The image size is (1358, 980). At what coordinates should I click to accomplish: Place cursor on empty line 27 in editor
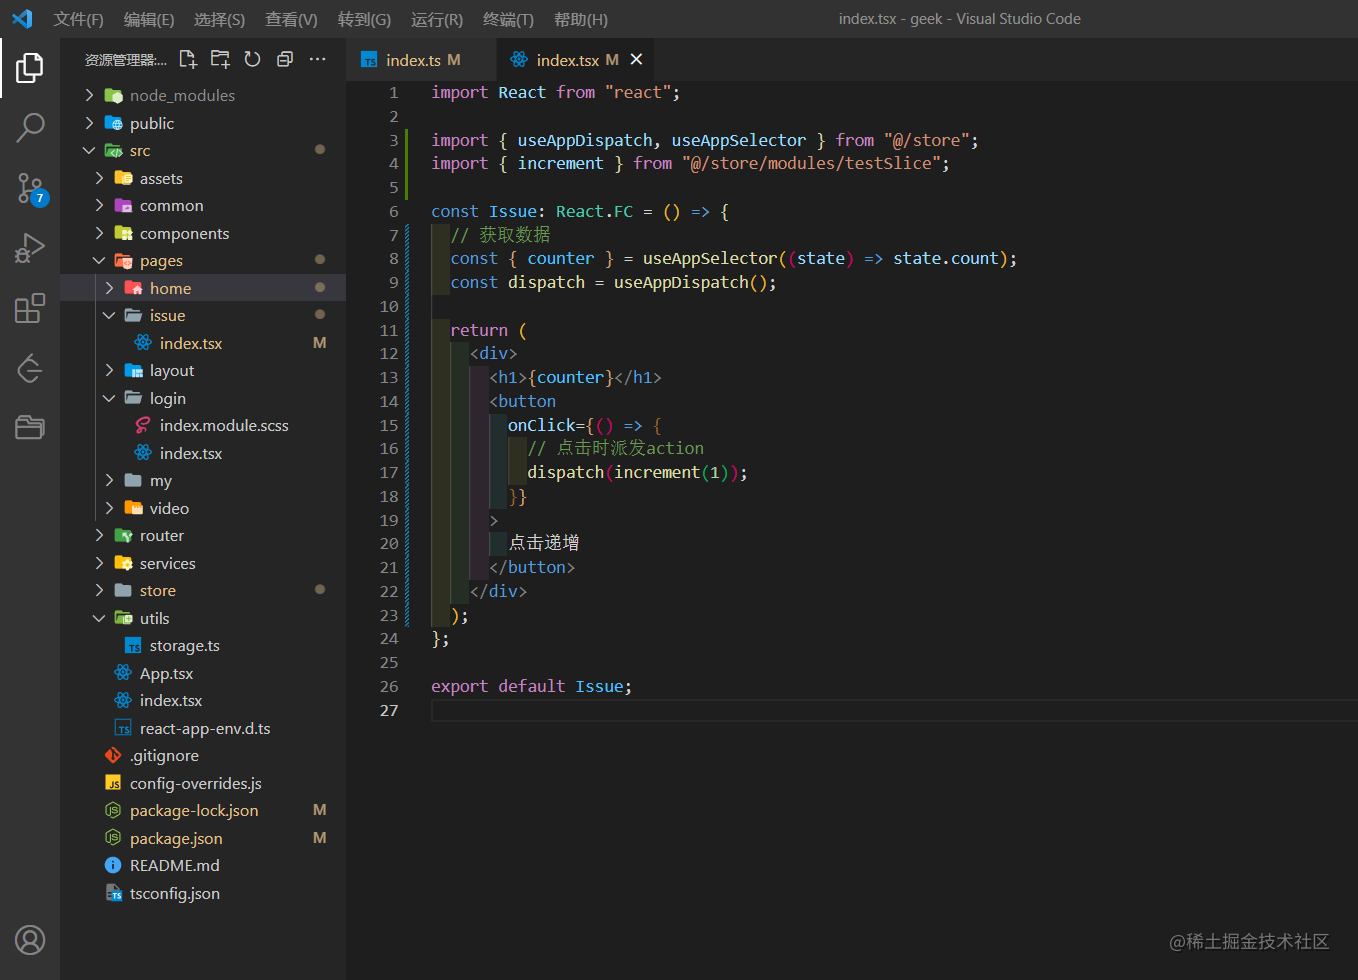tap(700, 710)
